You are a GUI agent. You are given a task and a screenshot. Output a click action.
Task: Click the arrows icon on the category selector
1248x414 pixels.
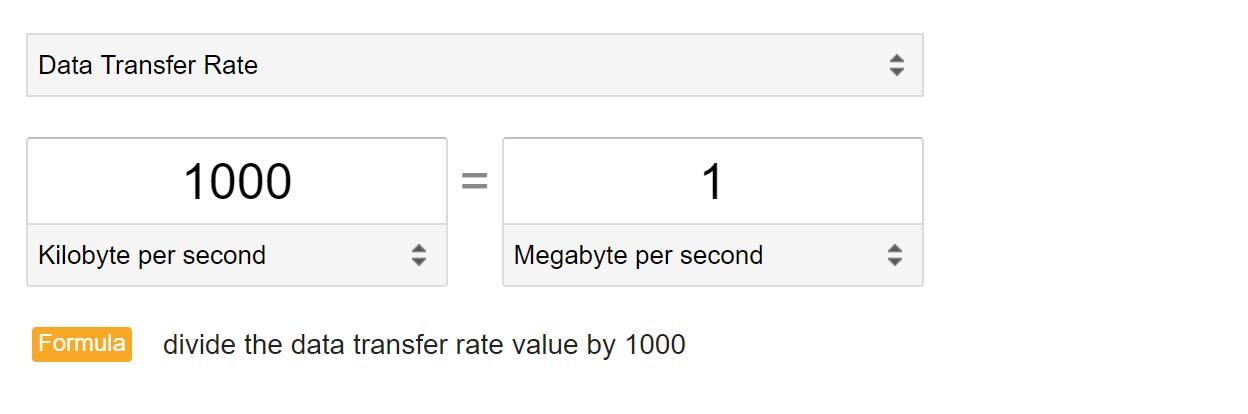tap(896, 66)
